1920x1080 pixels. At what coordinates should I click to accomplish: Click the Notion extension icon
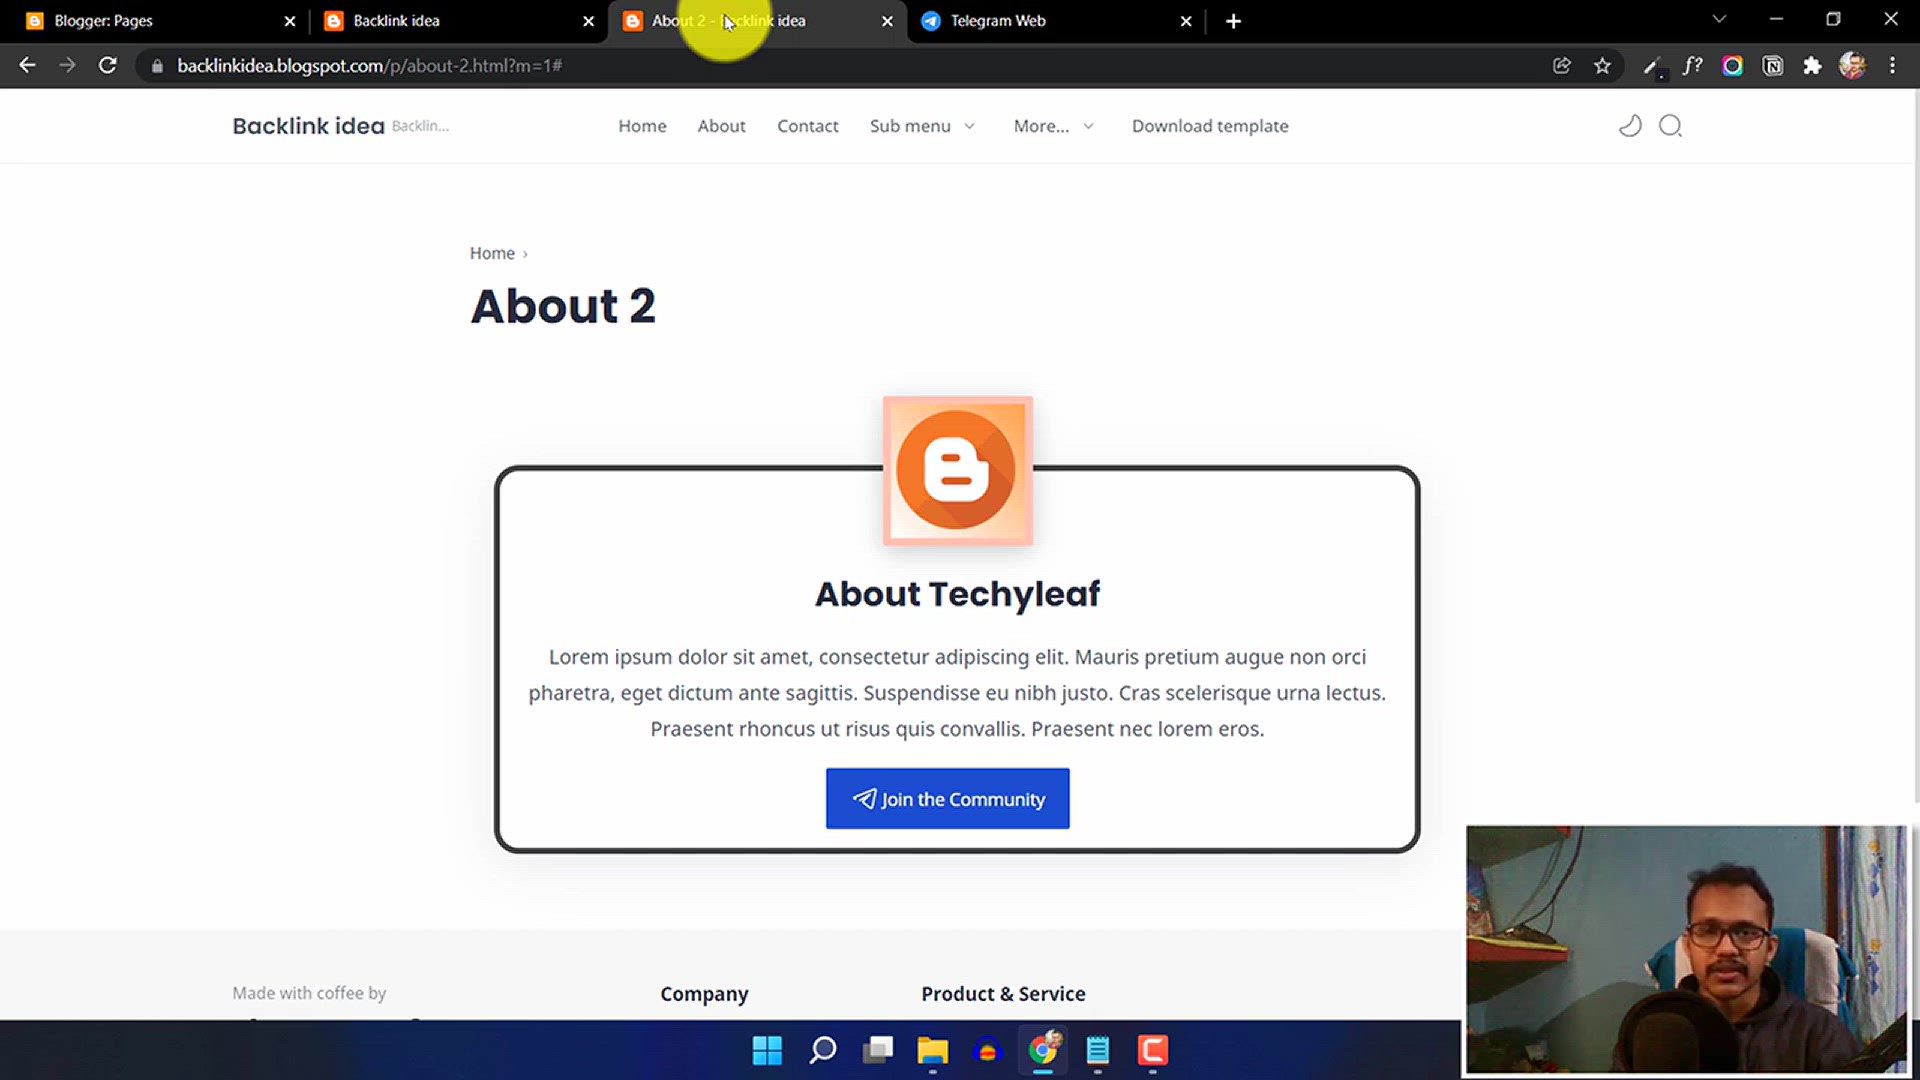[1772, 66]
